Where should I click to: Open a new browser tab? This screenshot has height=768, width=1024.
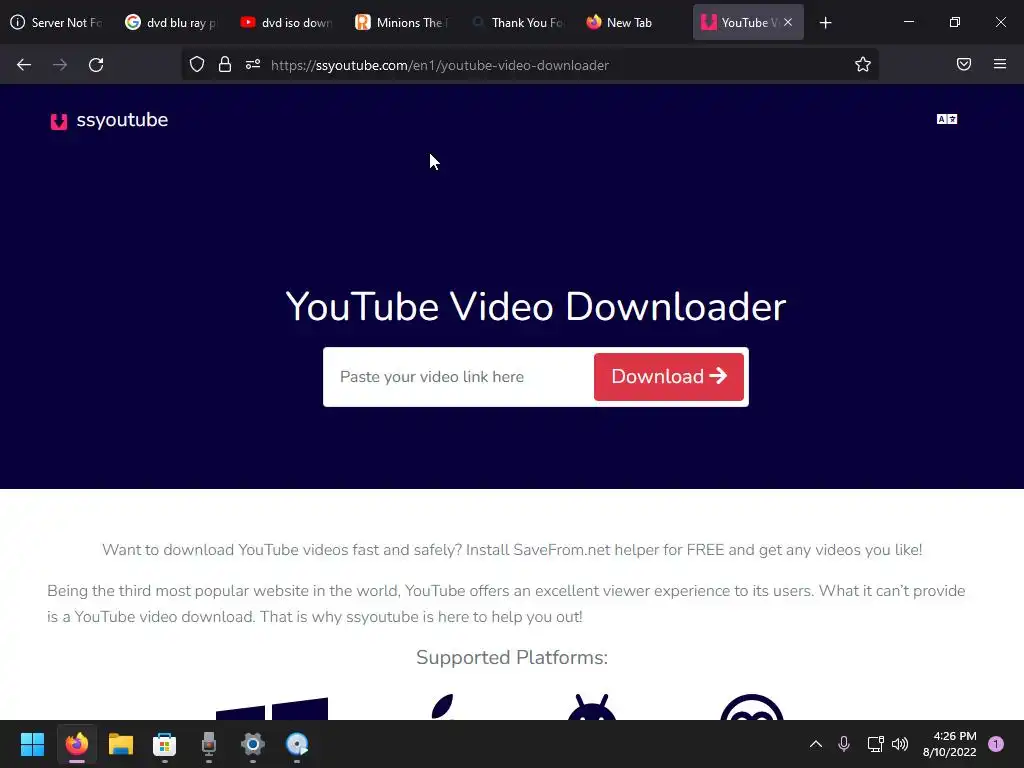click(825, 23)
